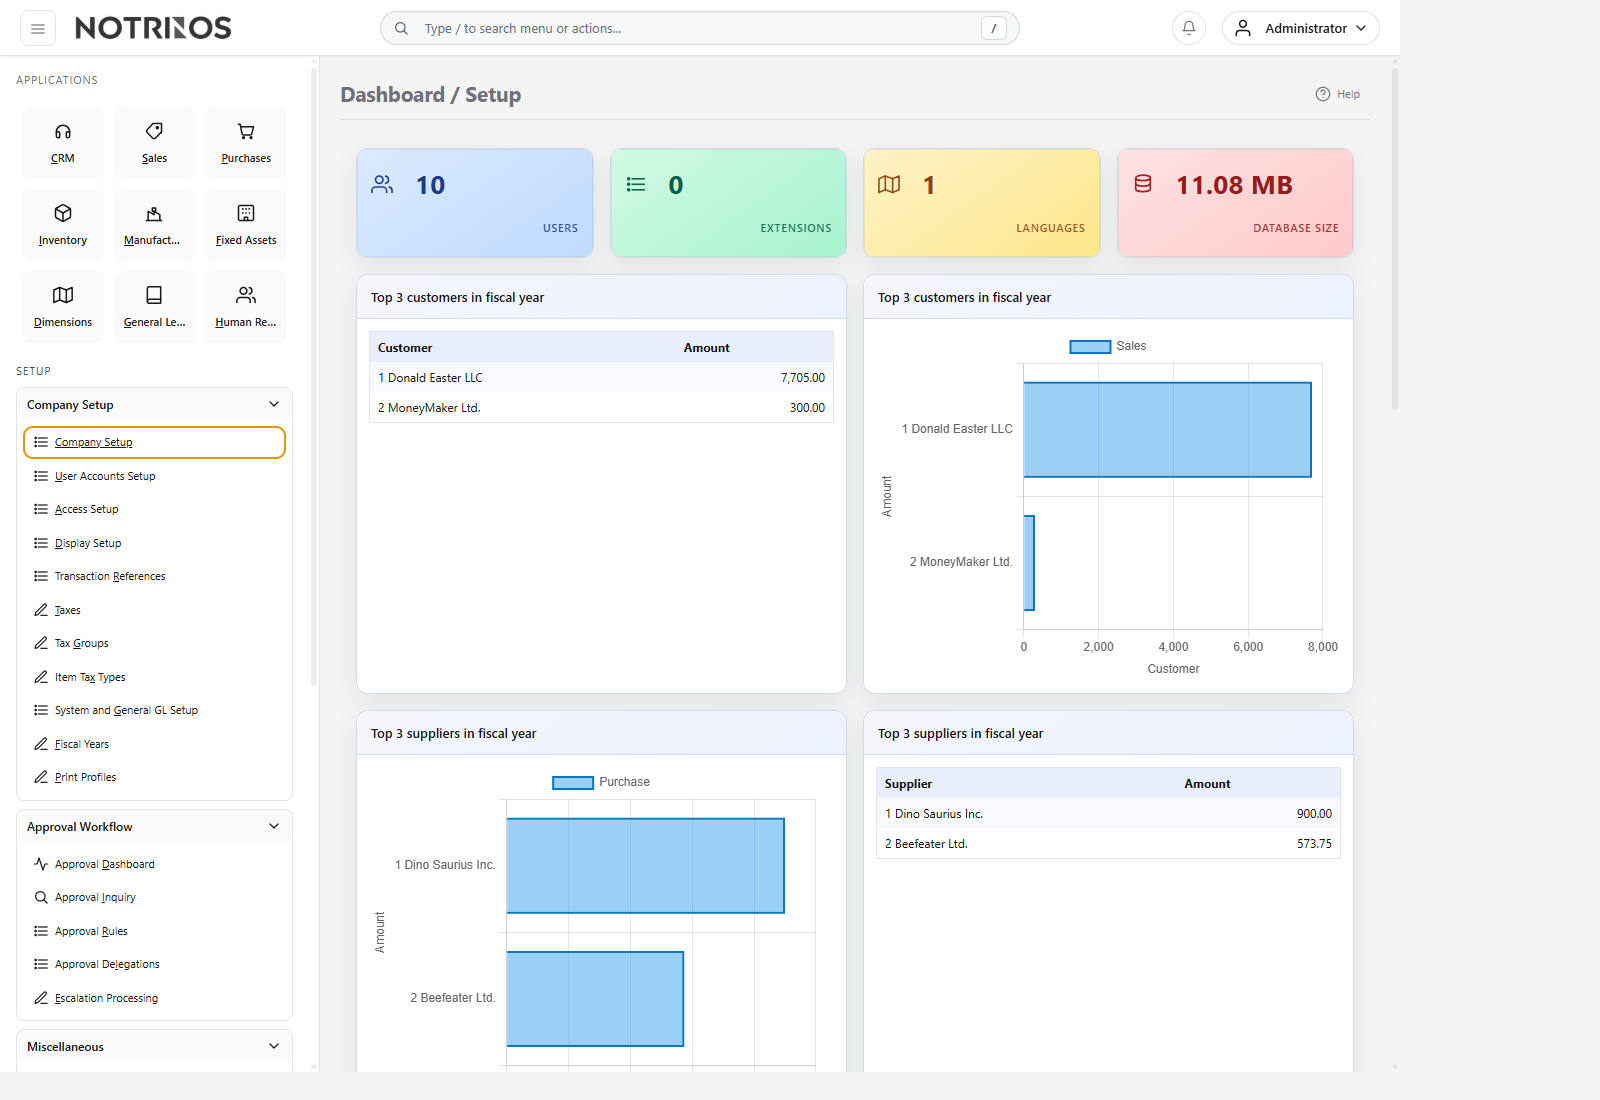Toggle the hamburger sidebar menu button
1600x1100 pixels.
click(38, 28)
